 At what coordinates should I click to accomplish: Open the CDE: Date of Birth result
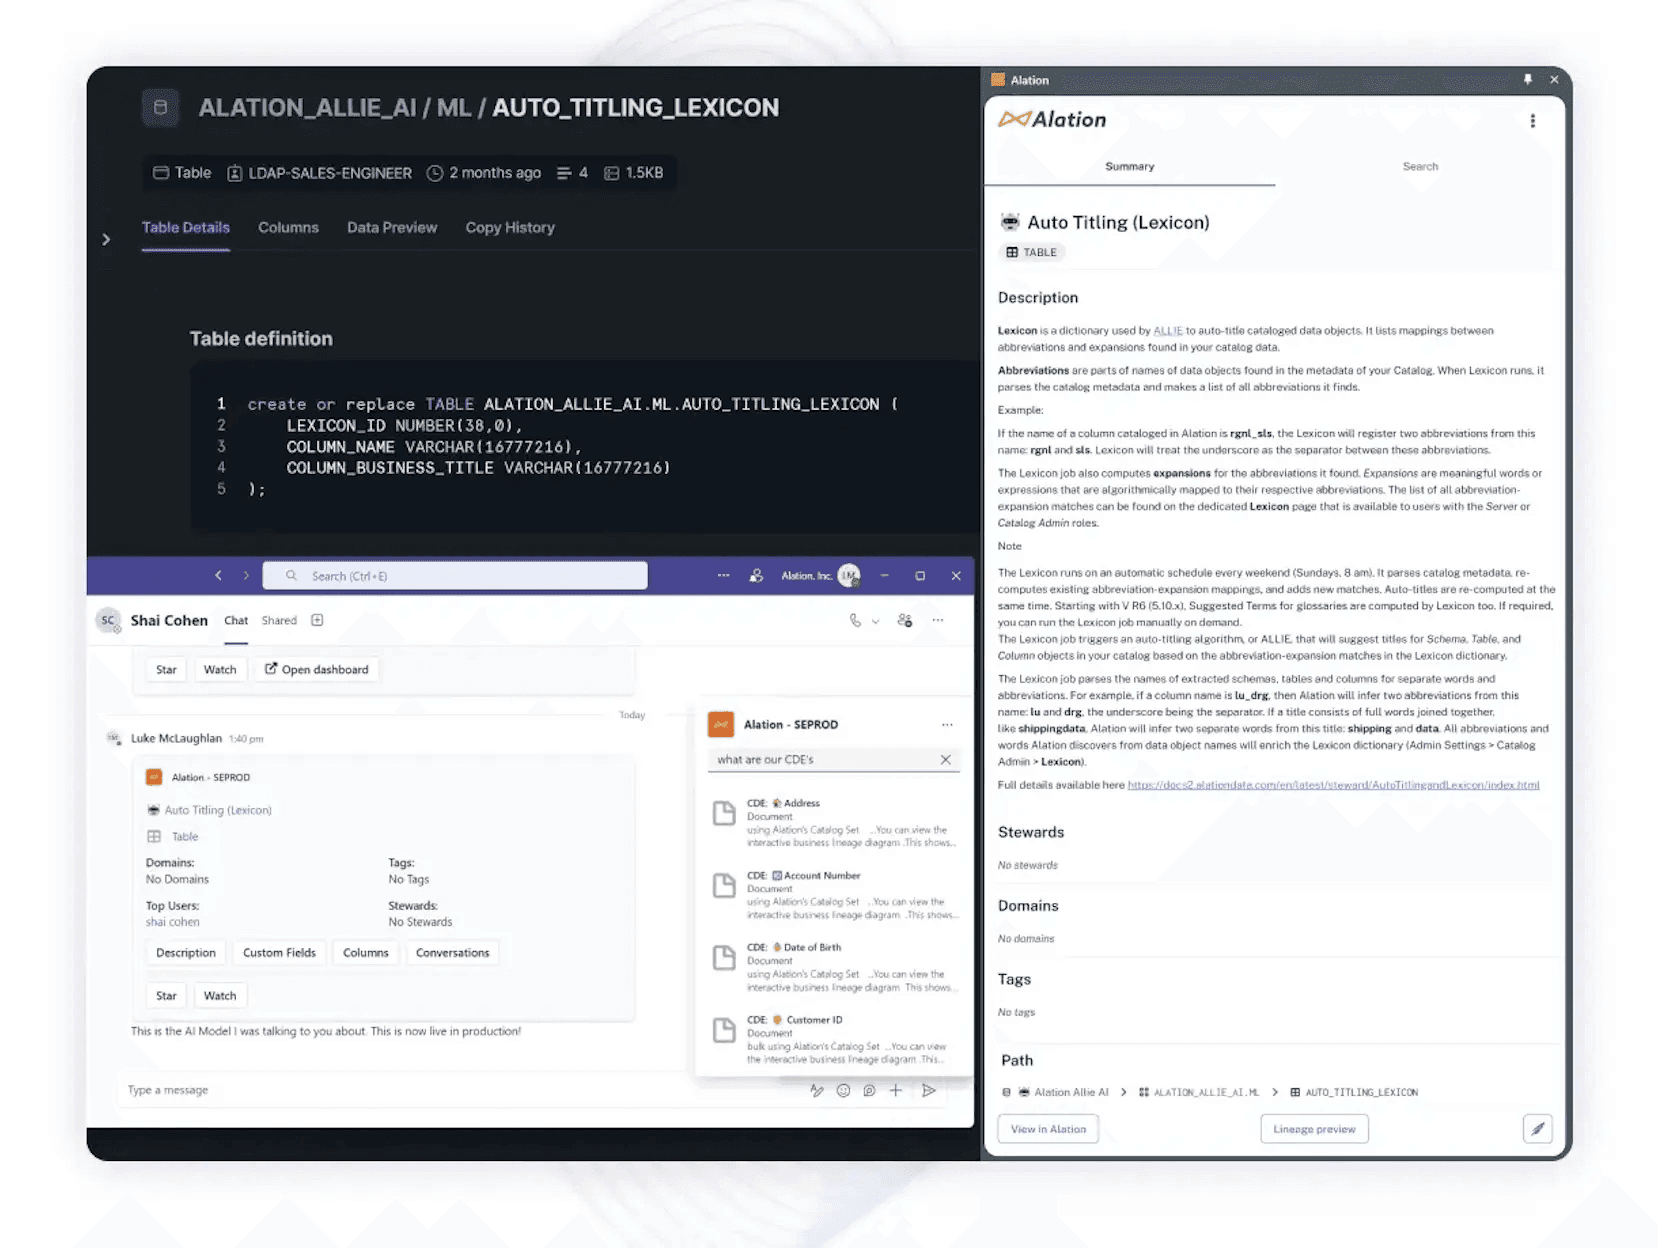coord(834,967)
